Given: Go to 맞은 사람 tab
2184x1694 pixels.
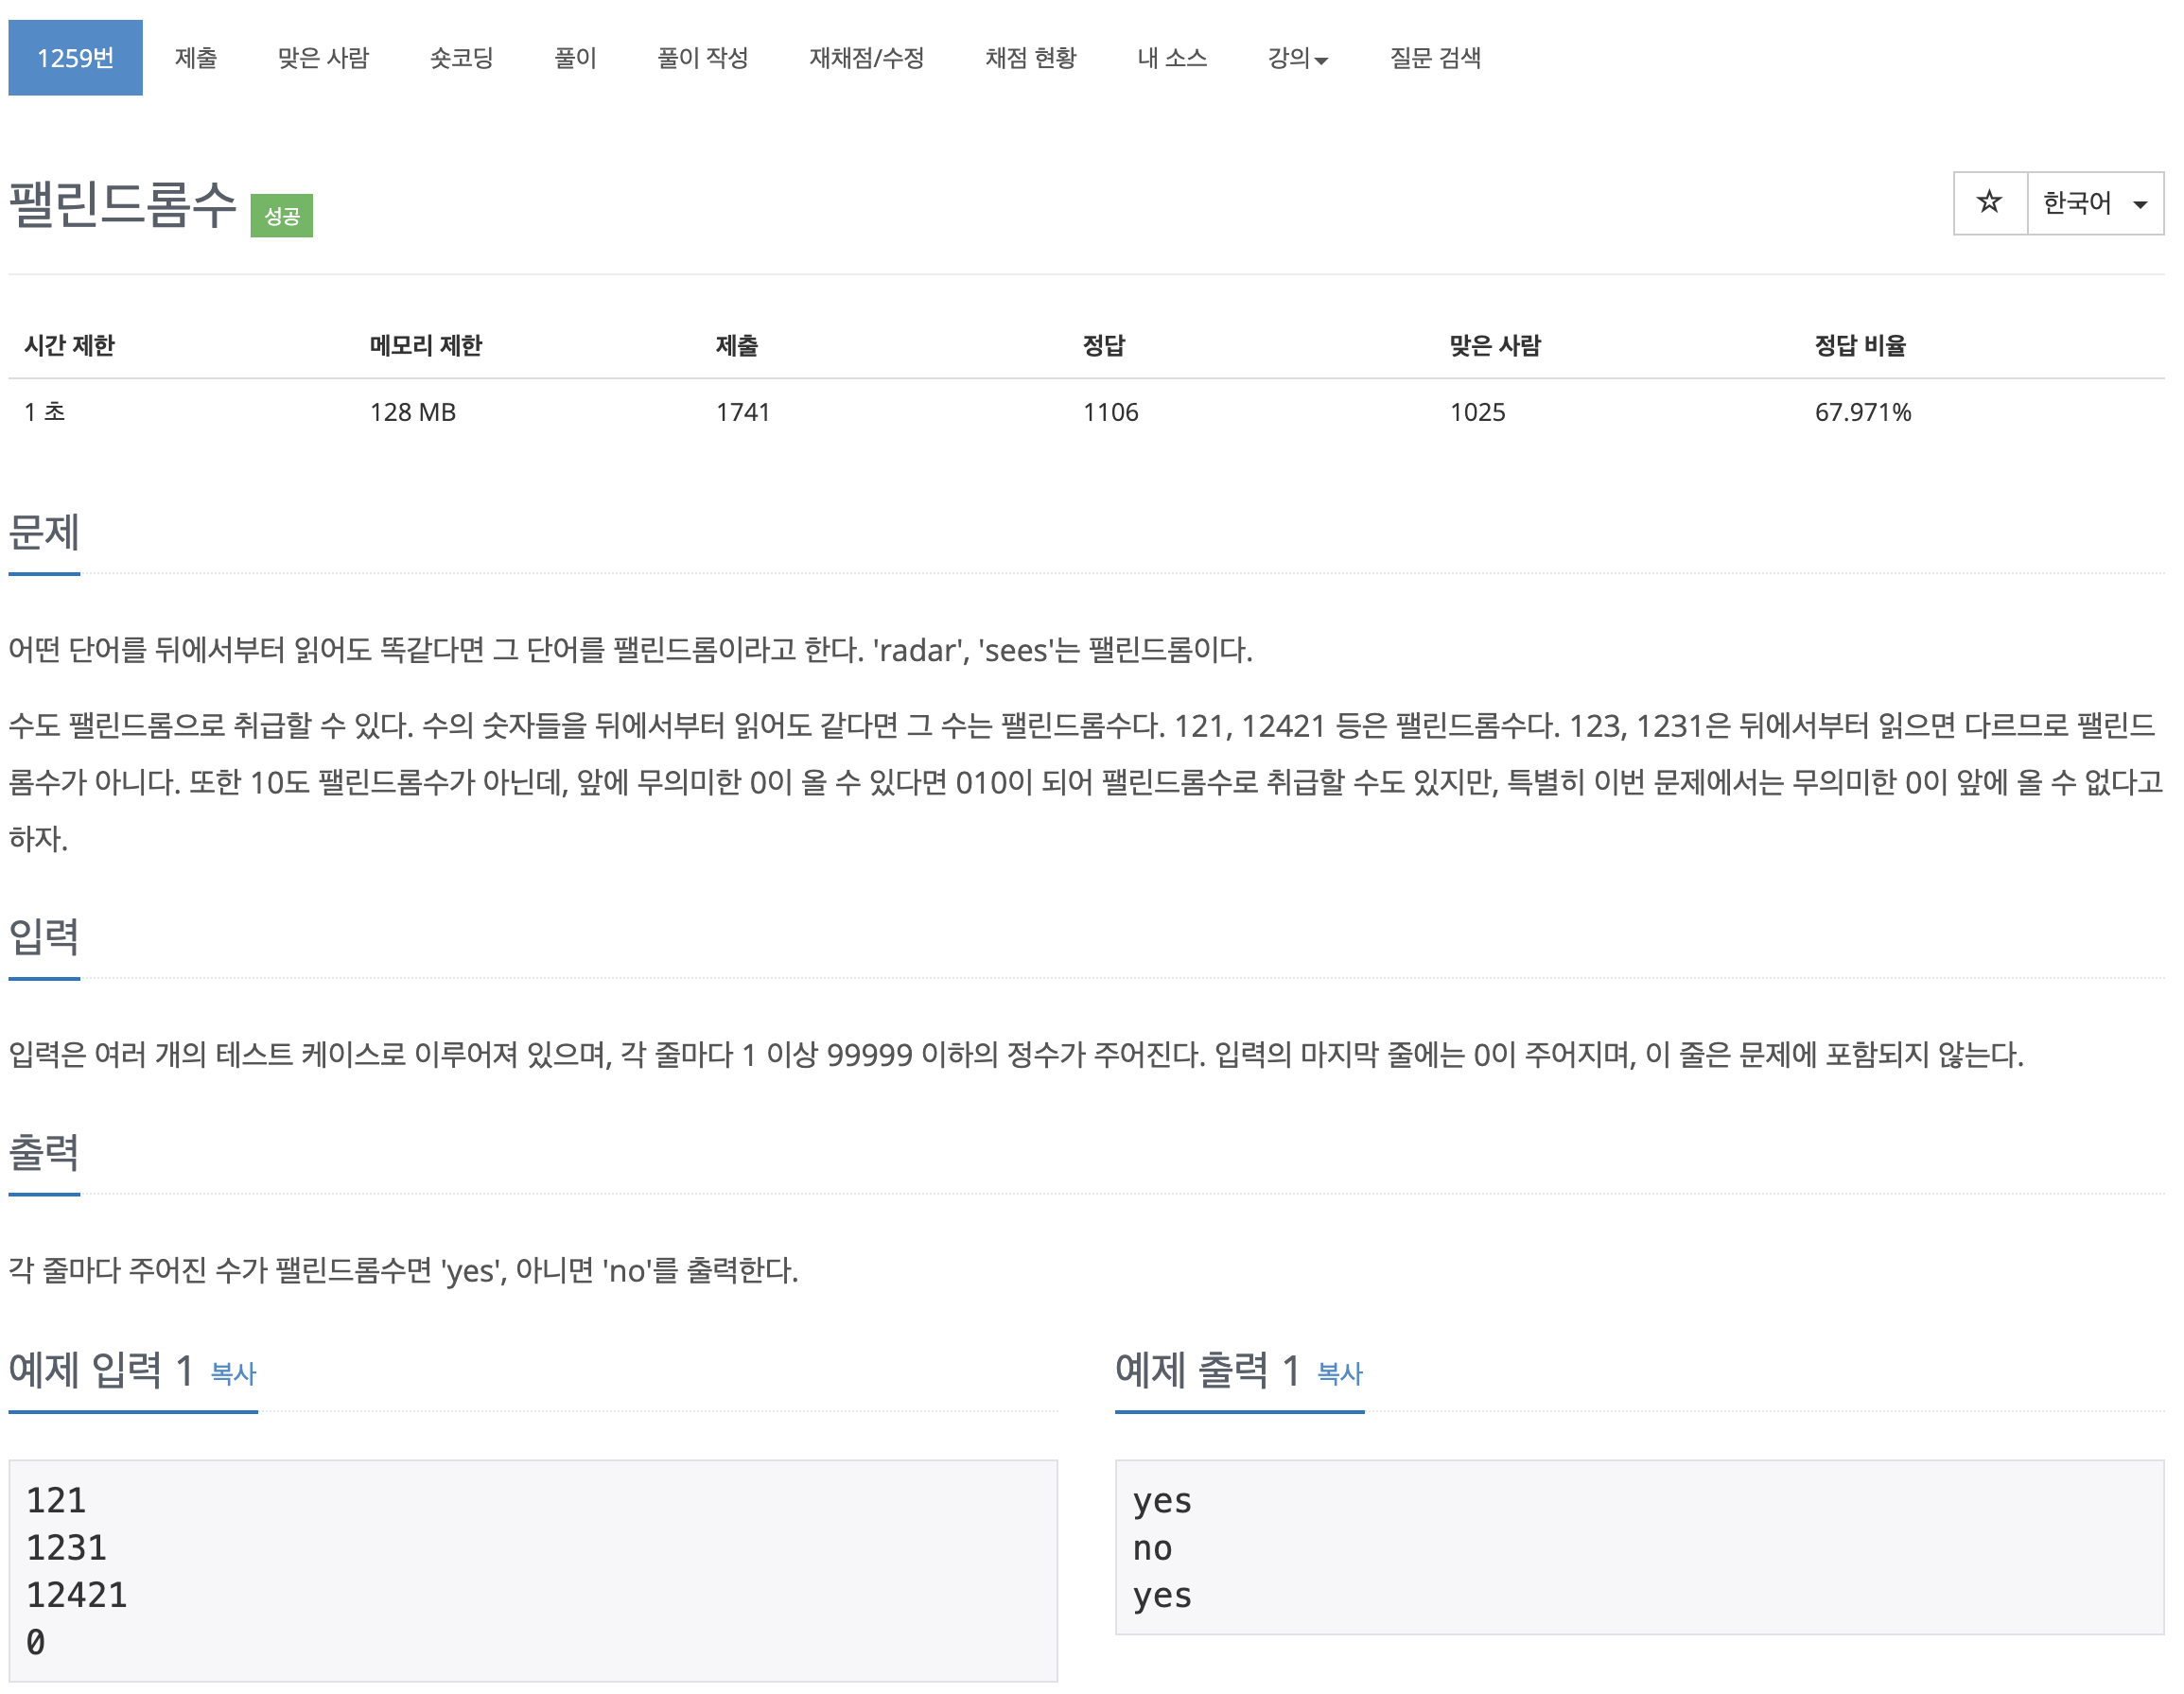Looking at the screenshot, I should [x=323, y=58].
